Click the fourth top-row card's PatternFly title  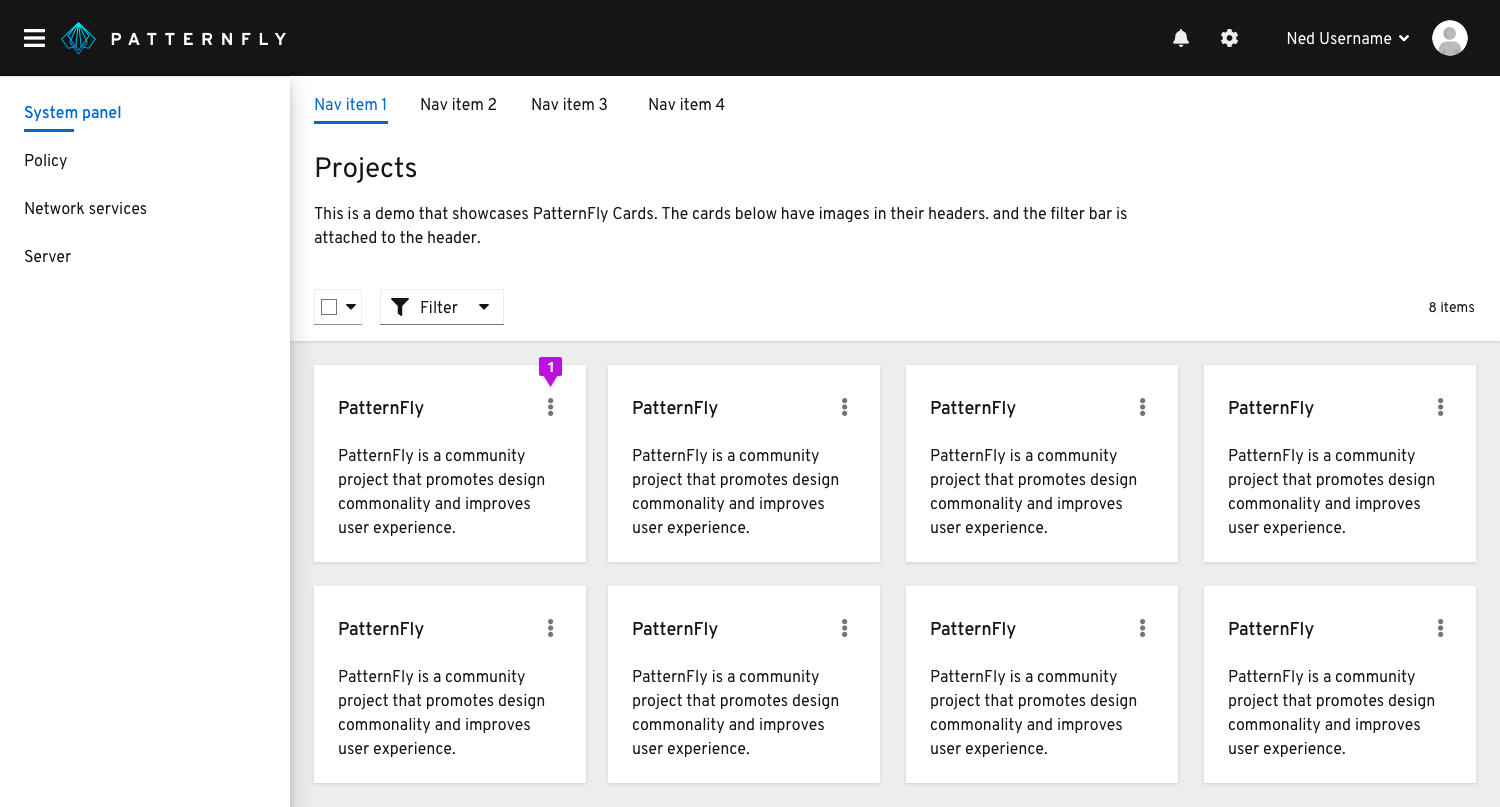pos(1271,408)
